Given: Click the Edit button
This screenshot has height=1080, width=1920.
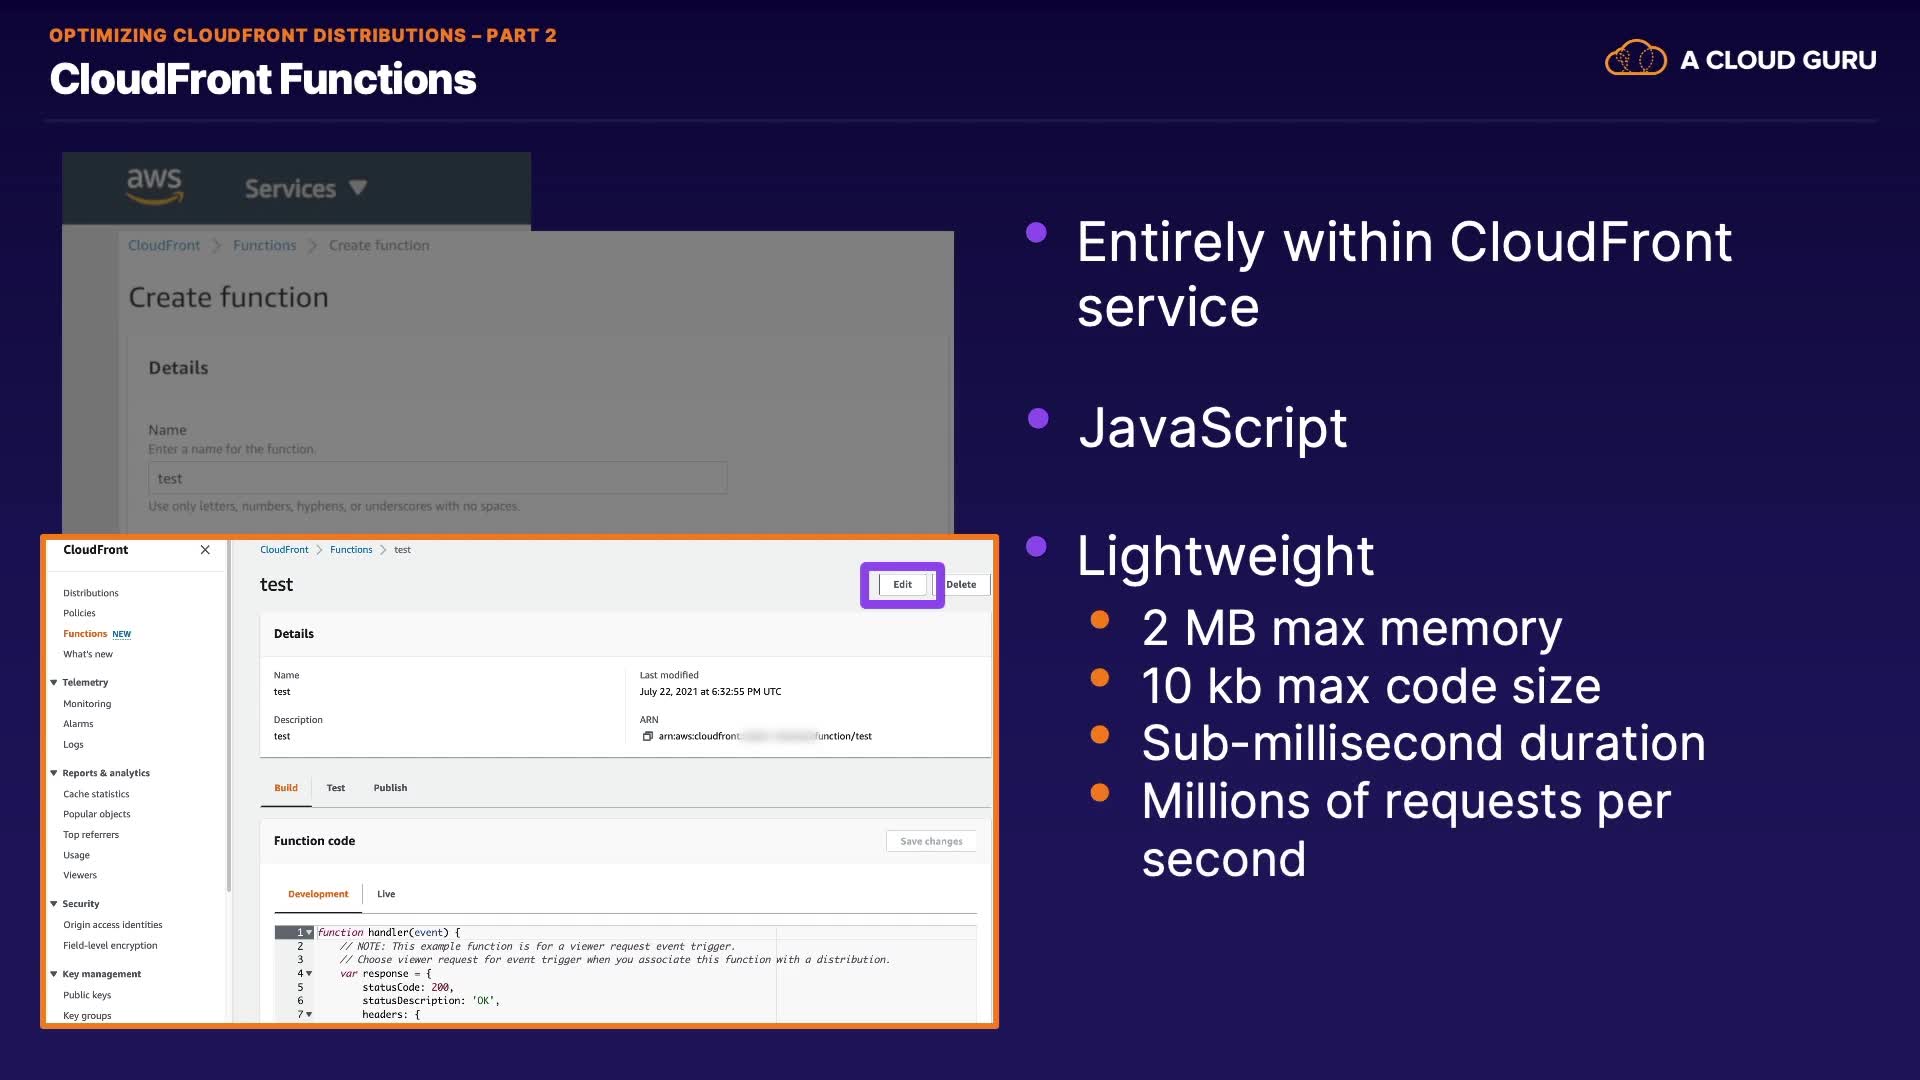Looking at the screenshot, I should 902,585.
